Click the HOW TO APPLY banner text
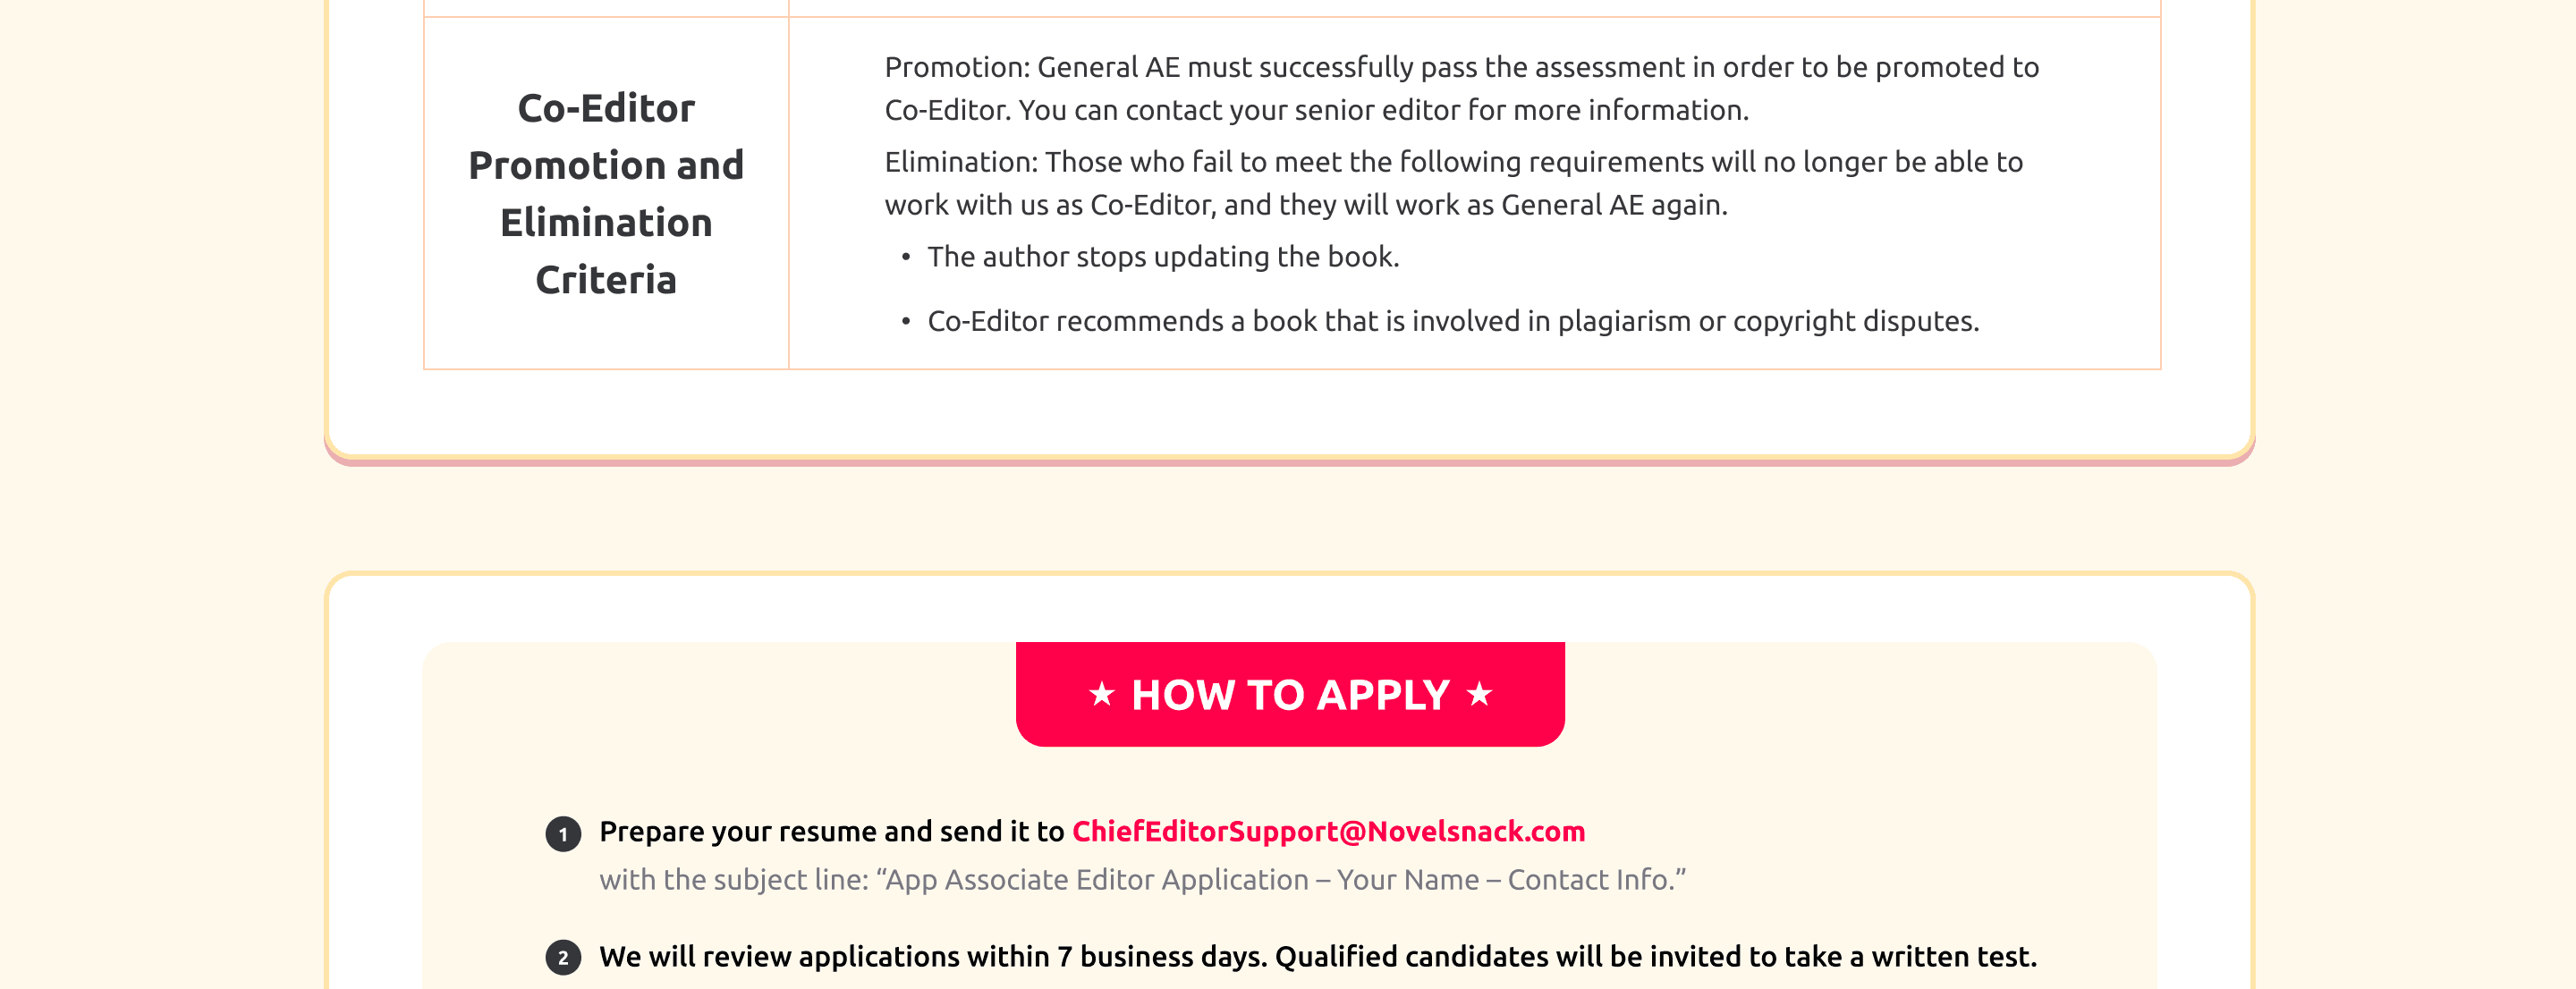This screenshot has width=2576, height=989. (x=1290, y=695)
